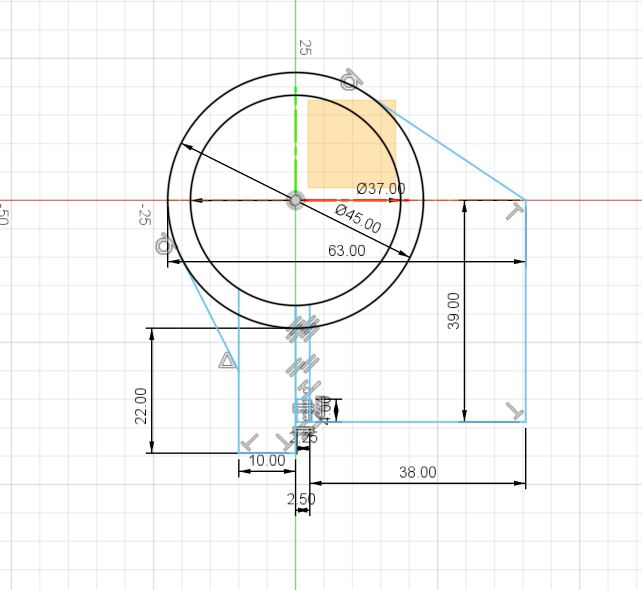This screenshot has width=642, height=590.
Task: Select the perpendicular constraint icon below the red axis at right
Action: point(515,212)
